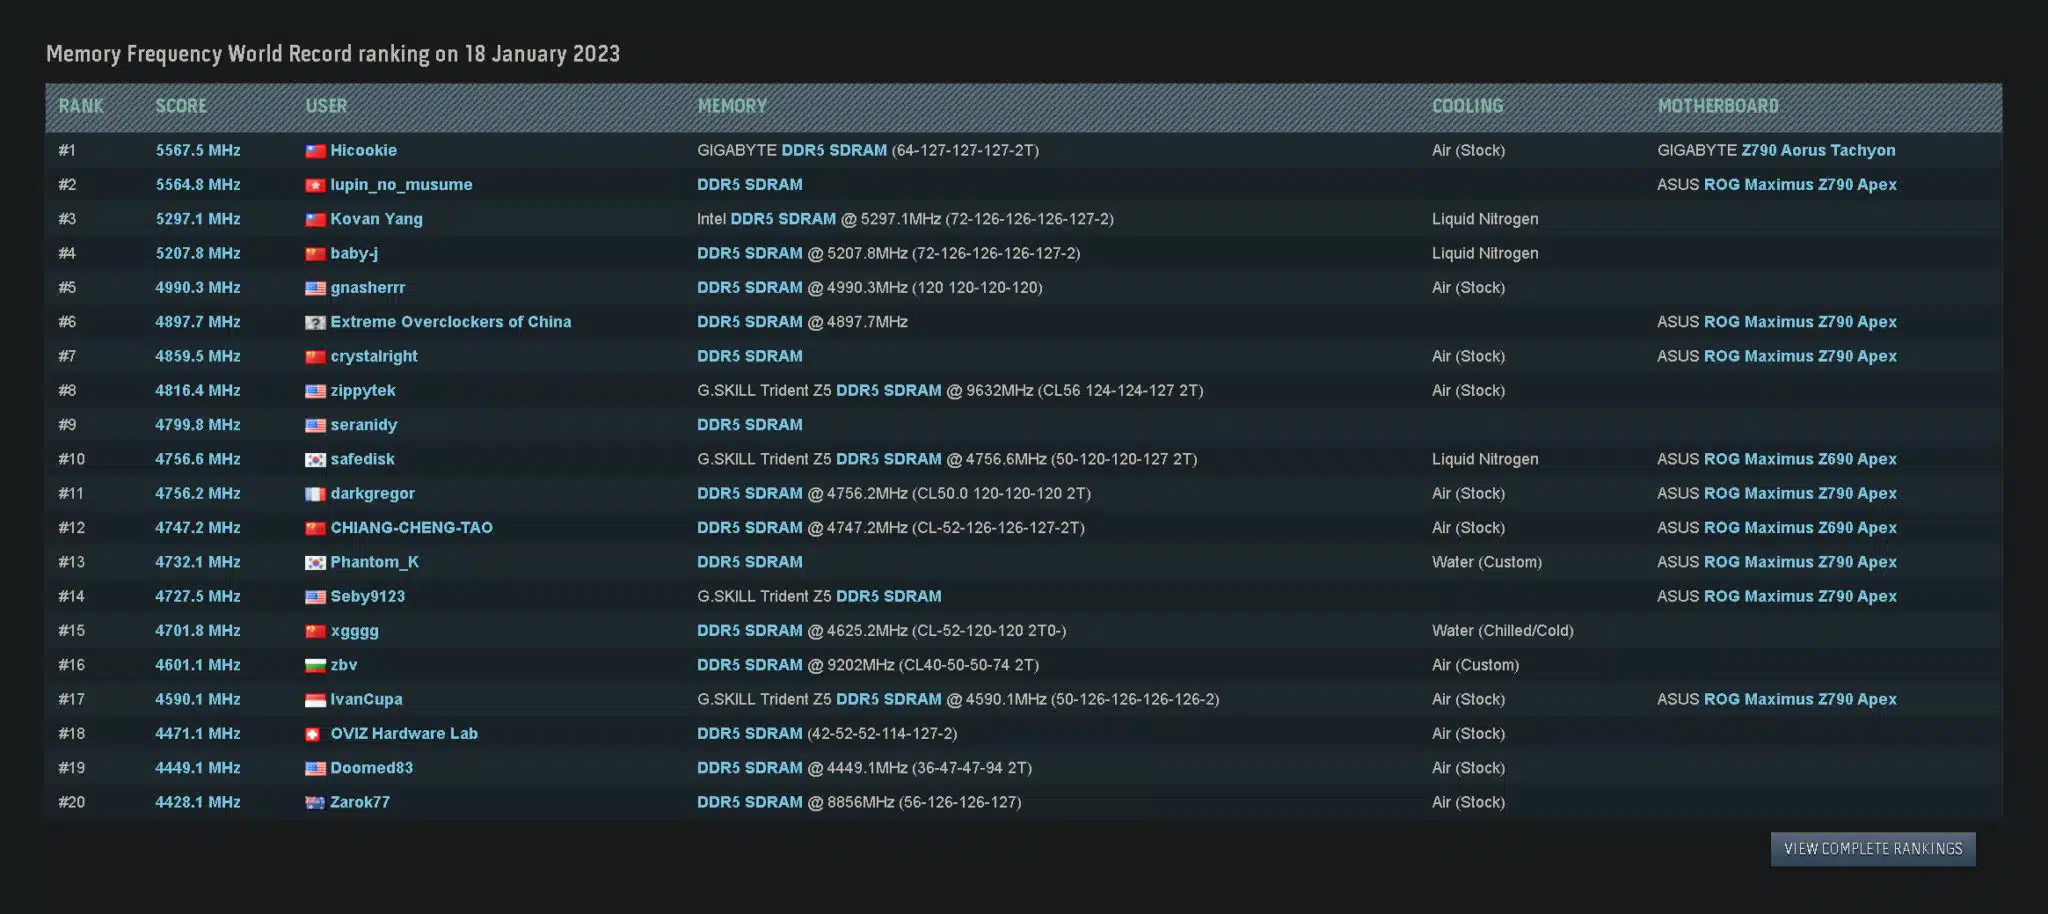
Task: Open the CHIANG-CHENG-TAO user profile
Action: tap(412, 528)
